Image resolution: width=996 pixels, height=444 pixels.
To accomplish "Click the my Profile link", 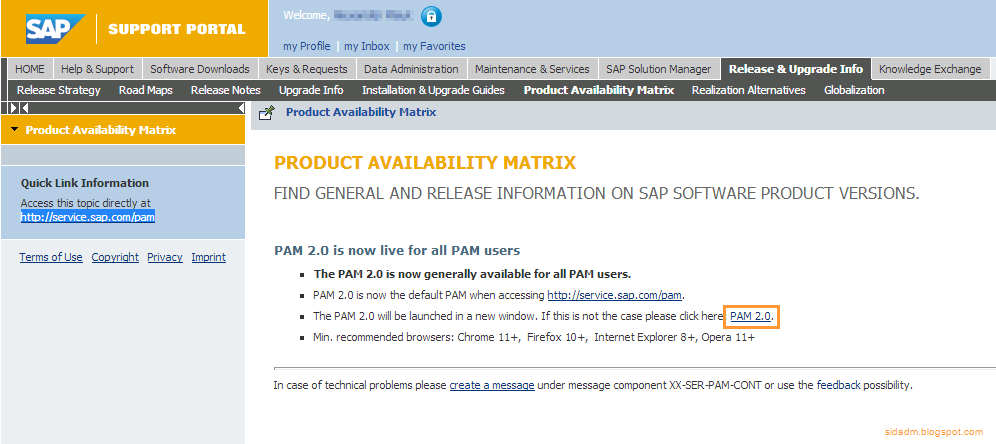I will 307,46.
